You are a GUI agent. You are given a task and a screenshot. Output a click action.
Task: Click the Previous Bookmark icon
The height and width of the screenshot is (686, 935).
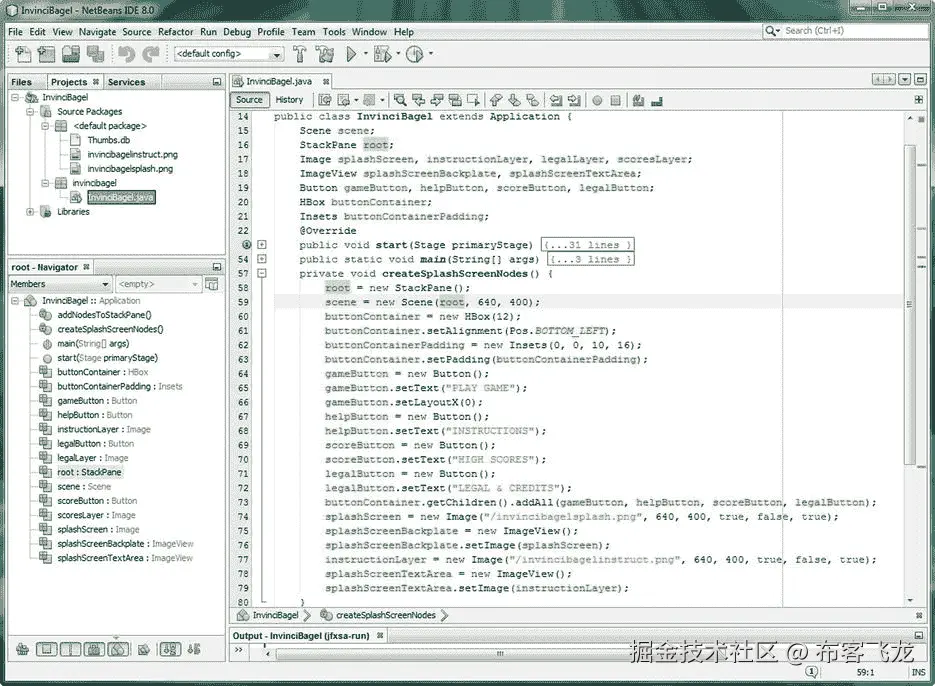point(496,100)
